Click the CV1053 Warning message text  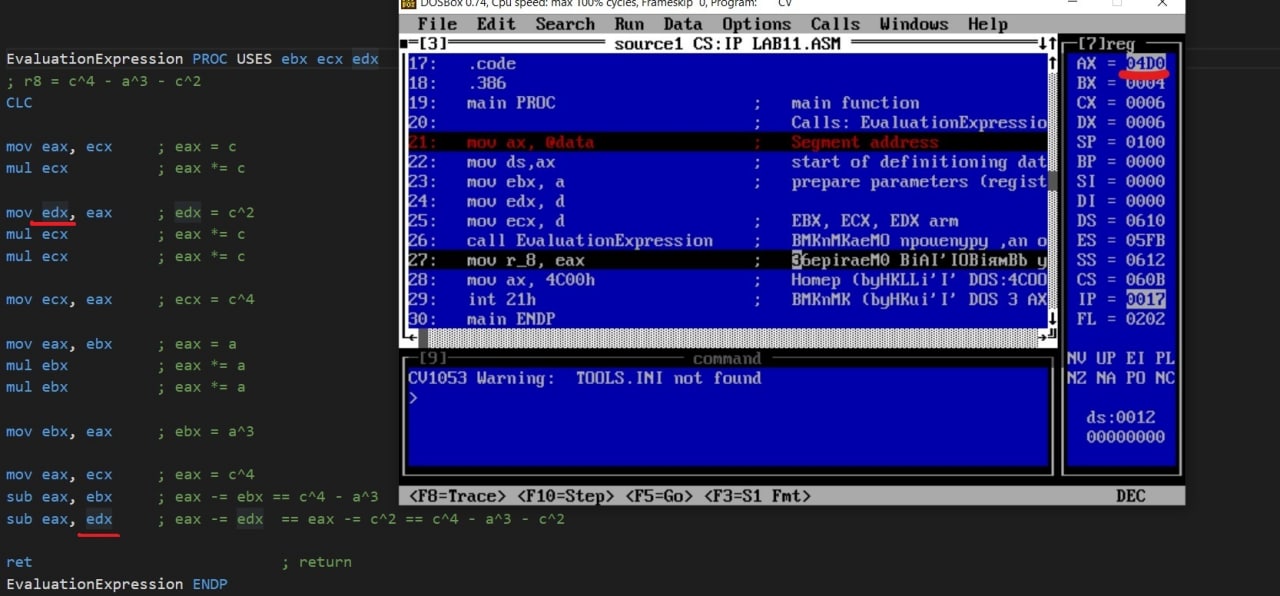[x=584, y=378]
